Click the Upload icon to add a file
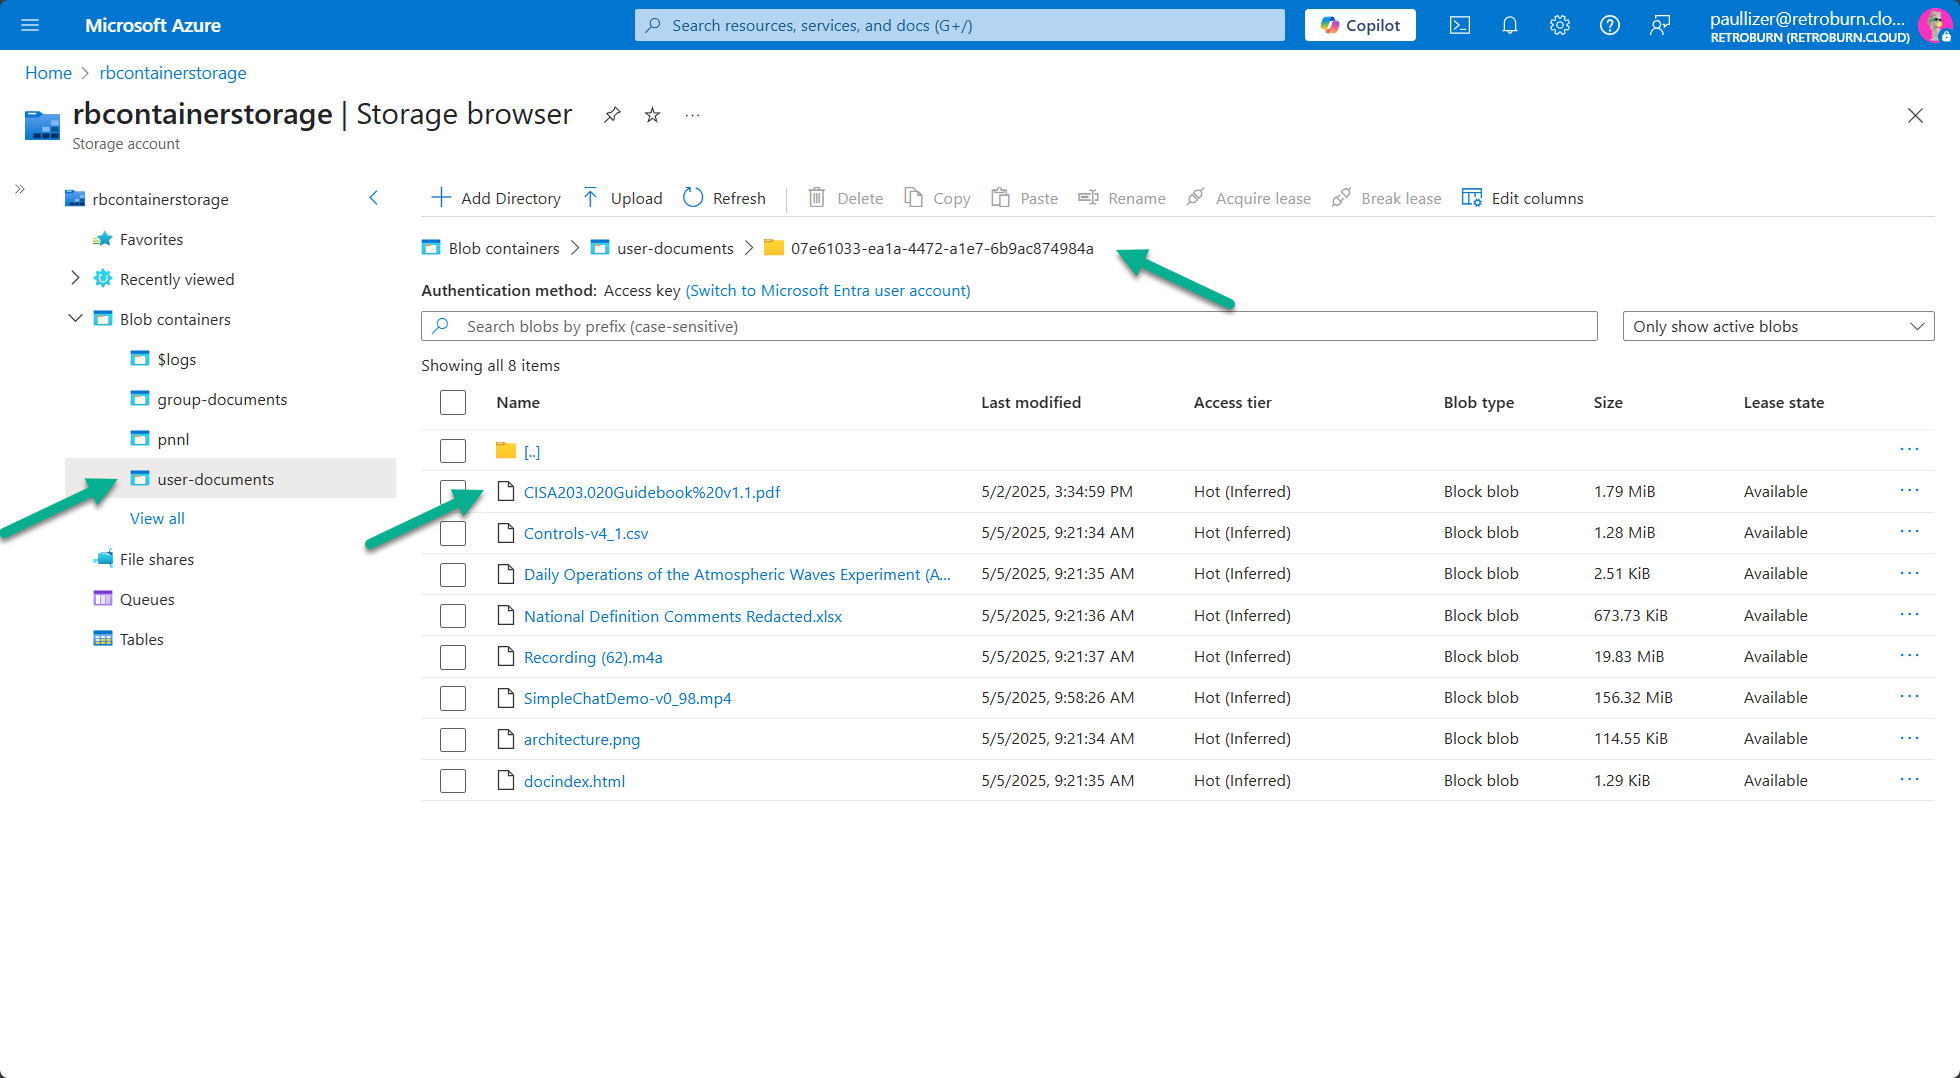The height and width of the screenshot is (1078, 1960). (x=591, y=197)
